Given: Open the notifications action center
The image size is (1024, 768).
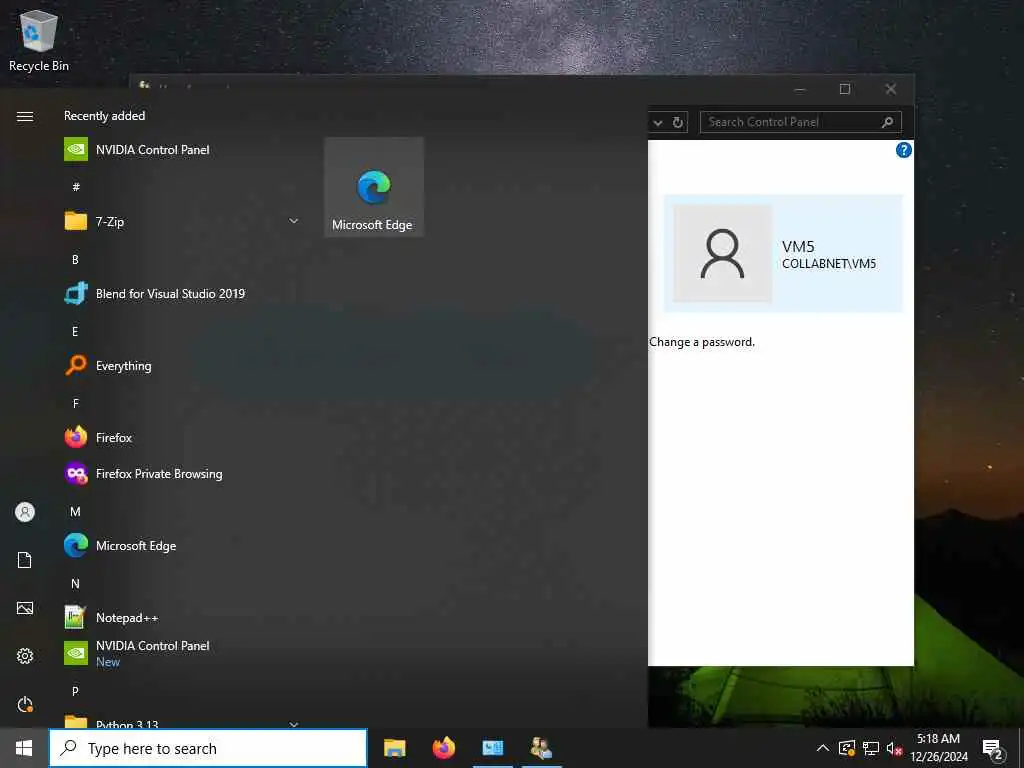Looking at the screenshot, I should [x=993, y=748].
